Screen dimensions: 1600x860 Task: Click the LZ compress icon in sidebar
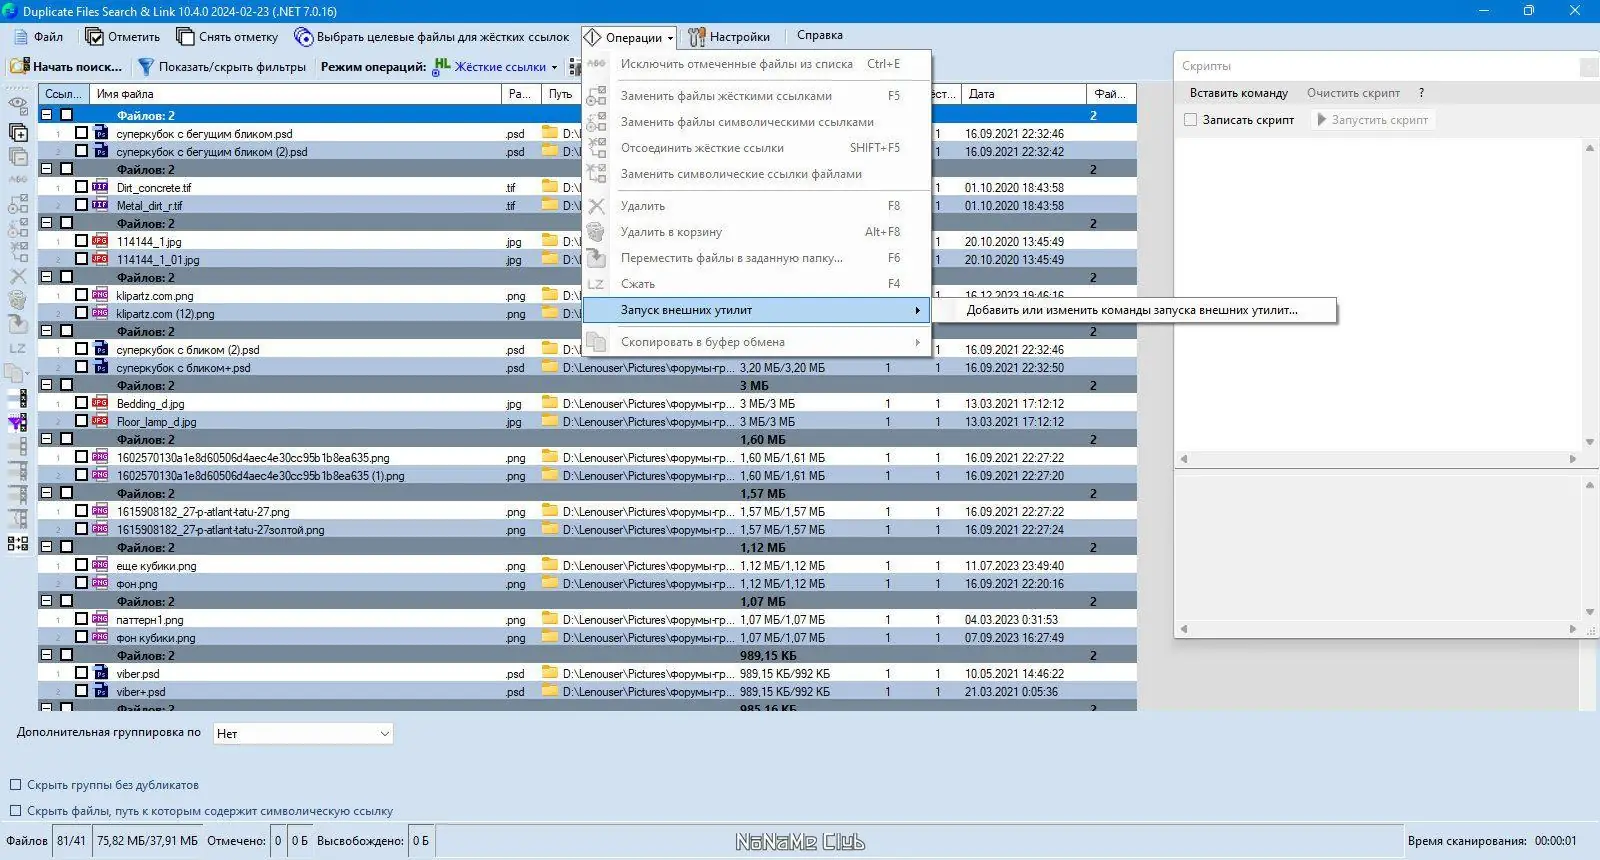coord(18,349)
